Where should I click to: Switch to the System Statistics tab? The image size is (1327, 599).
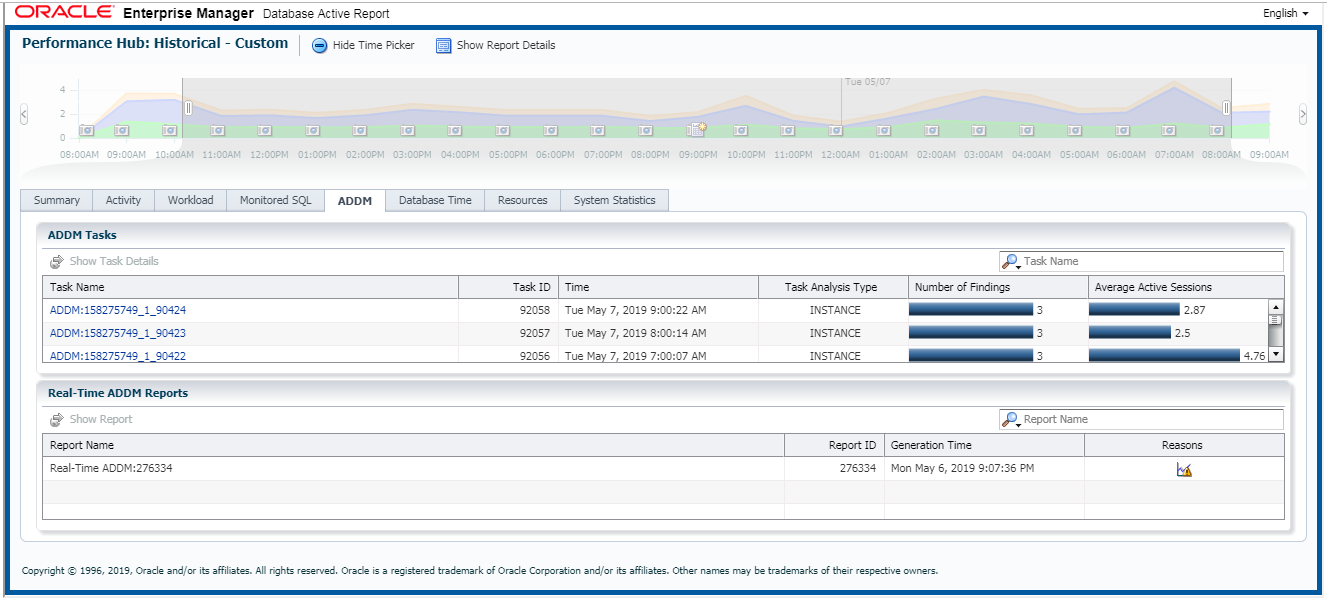click(x=614, y=200)
